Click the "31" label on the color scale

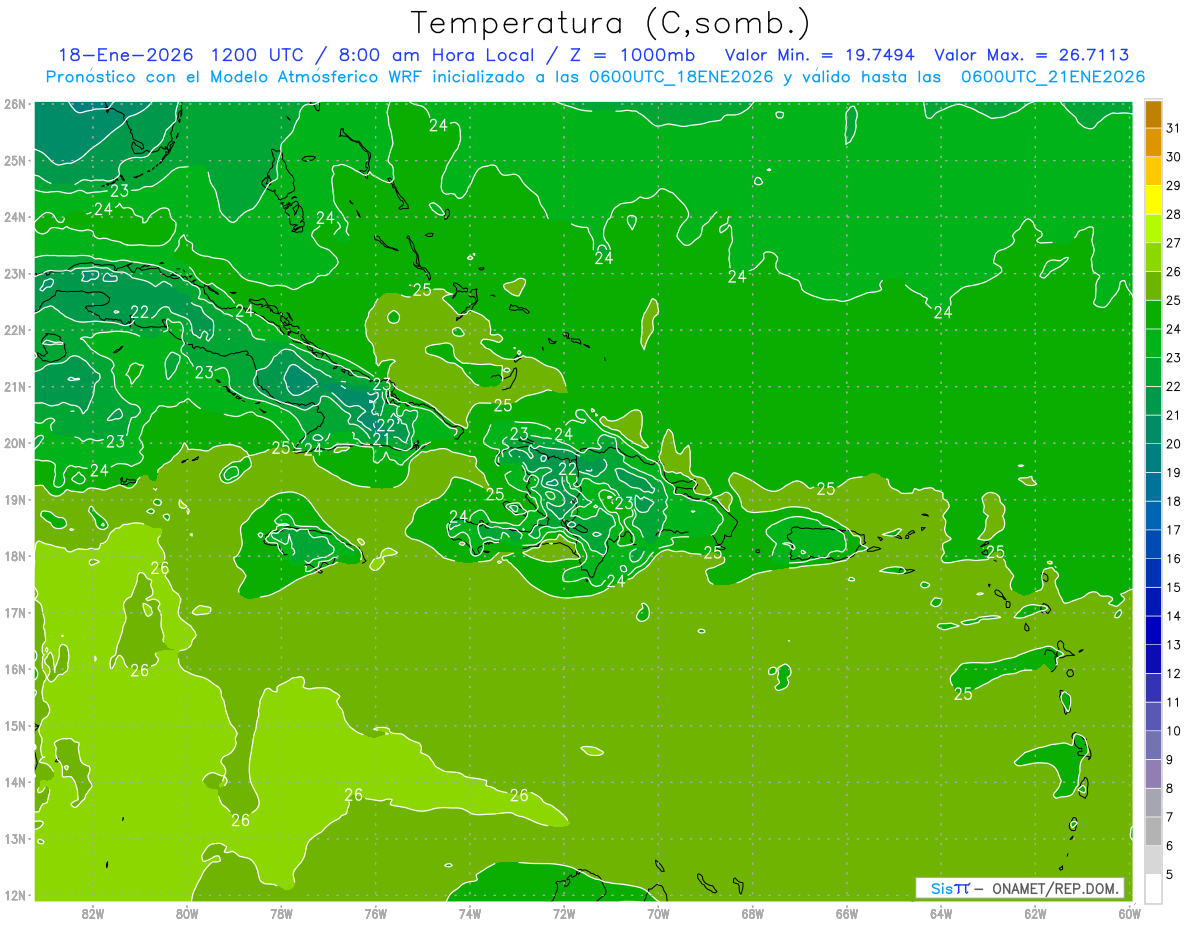[x=1173, y=128]
